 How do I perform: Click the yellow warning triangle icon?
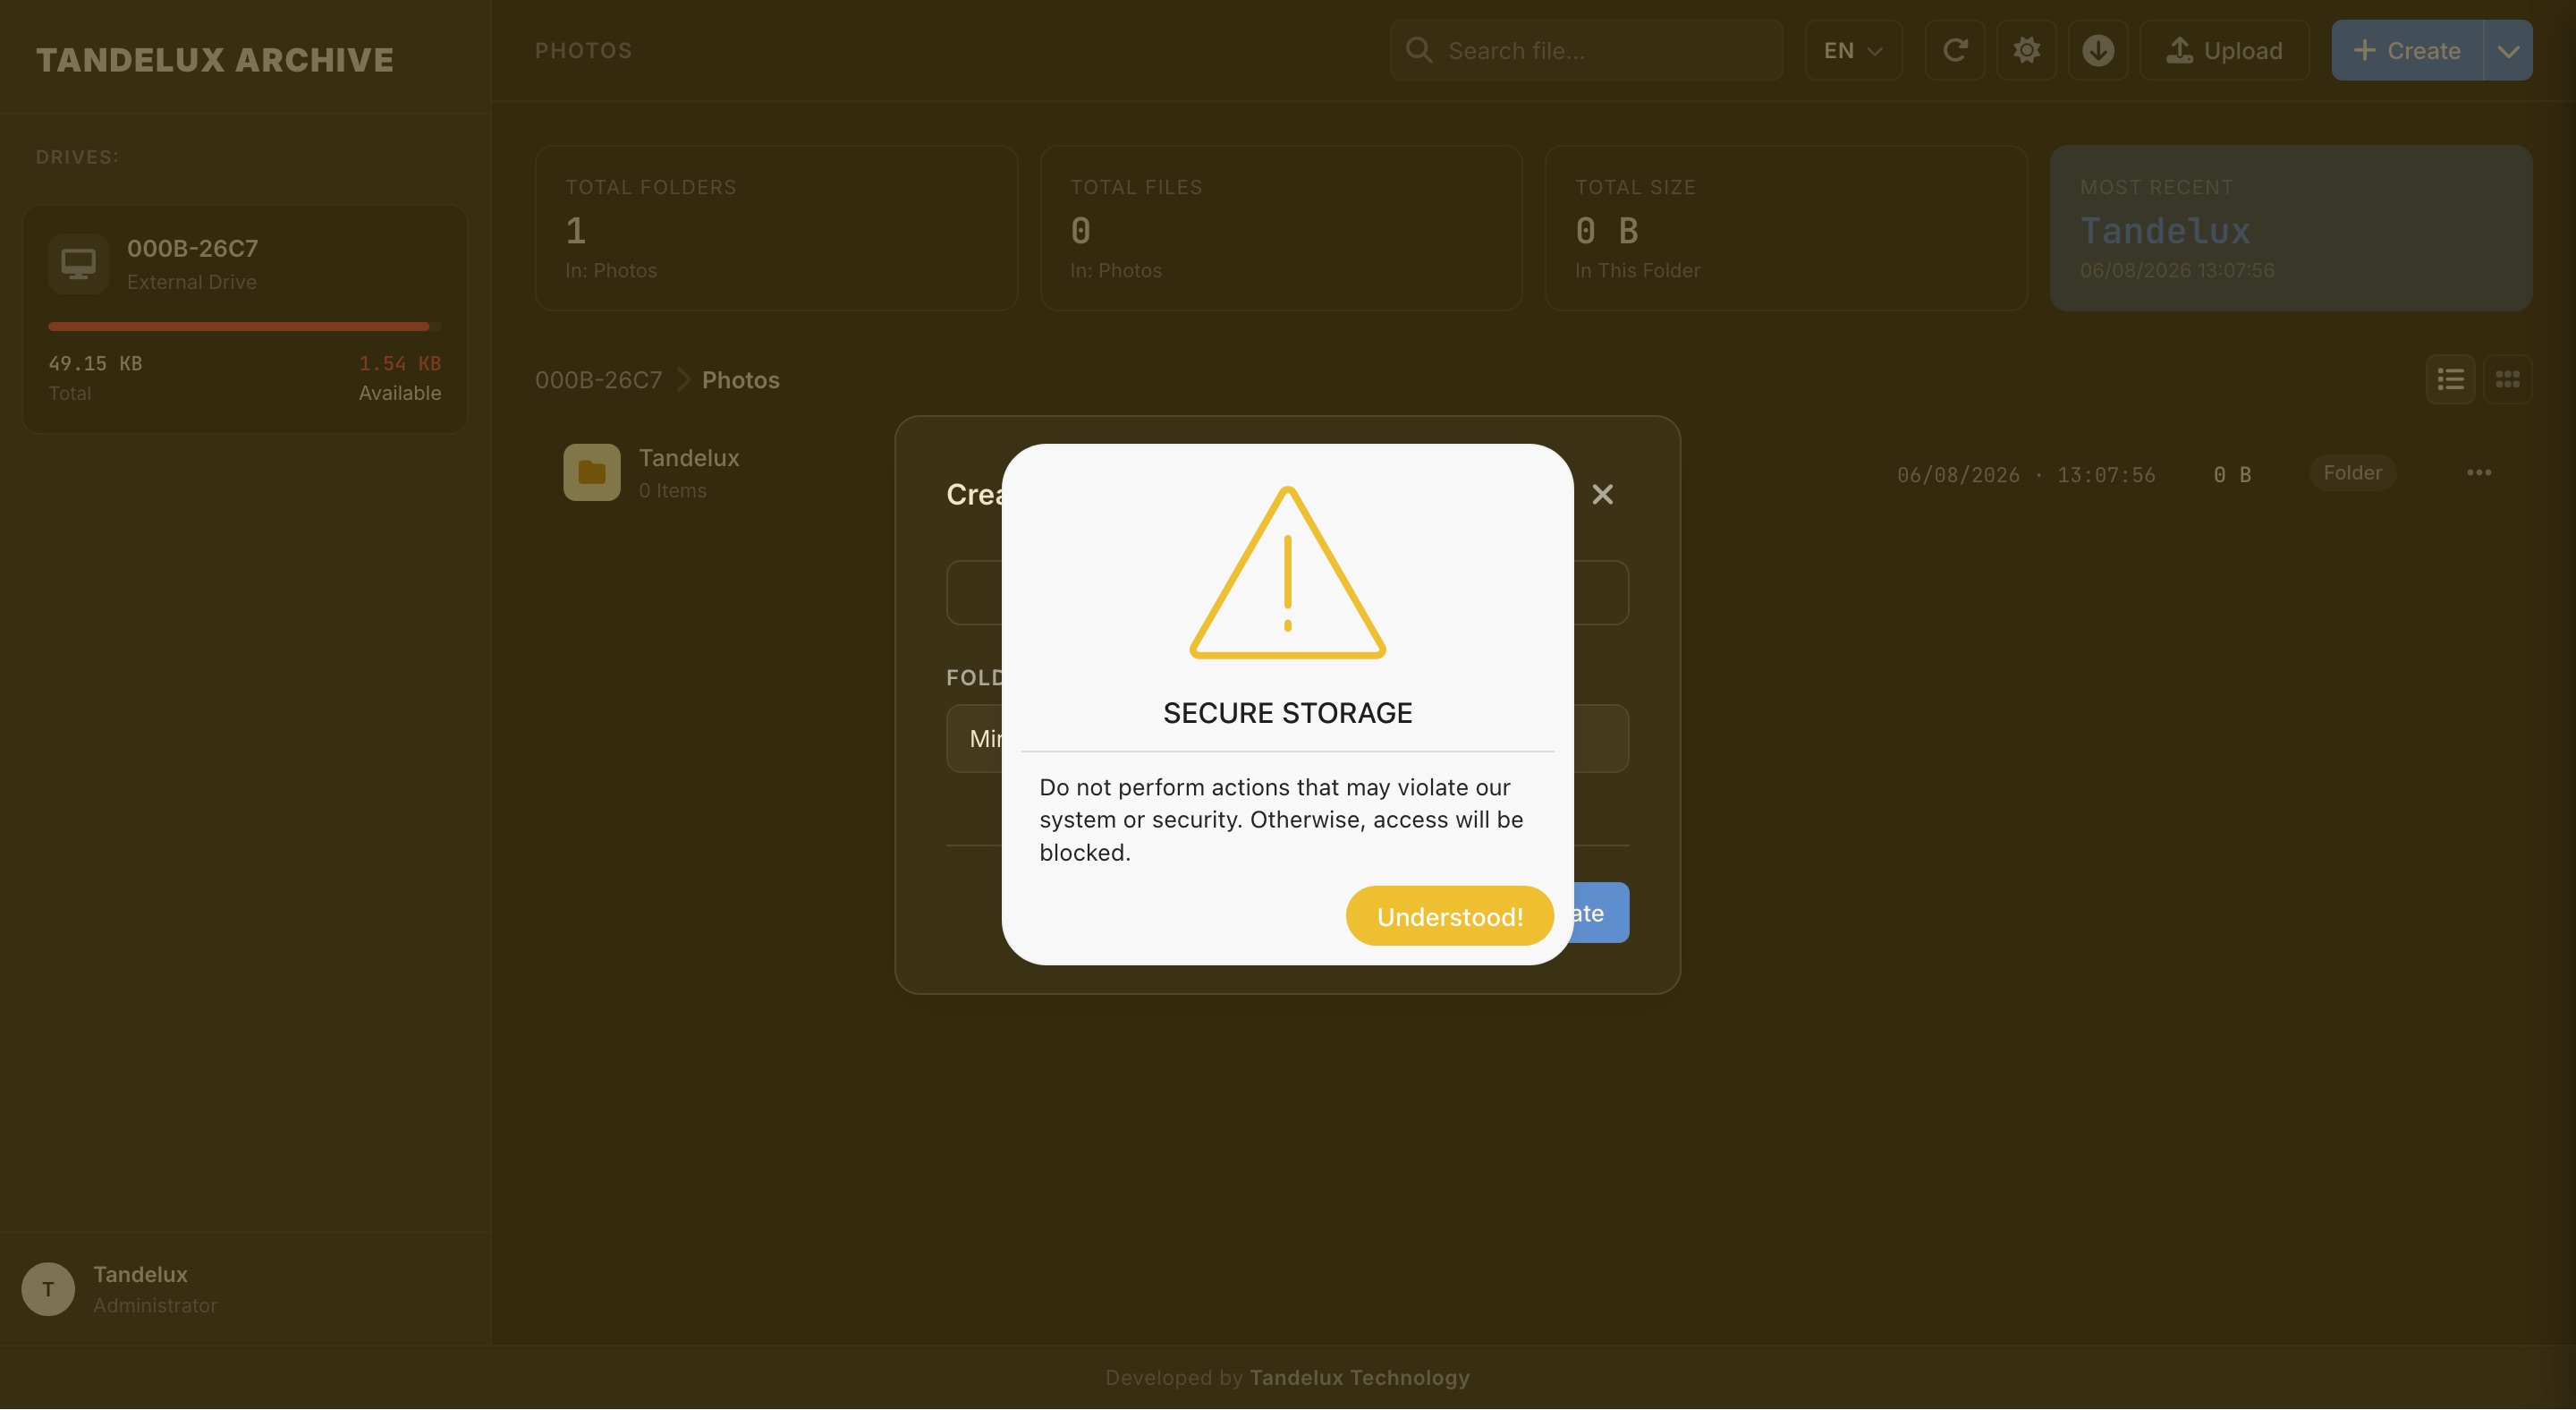pos(1287,573)
